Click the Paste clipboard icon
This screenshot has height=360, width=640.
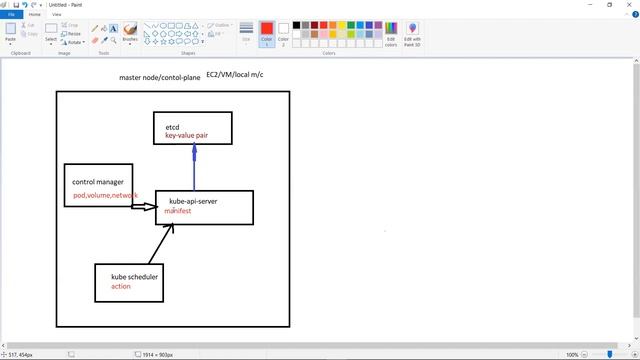pos(11,29)
